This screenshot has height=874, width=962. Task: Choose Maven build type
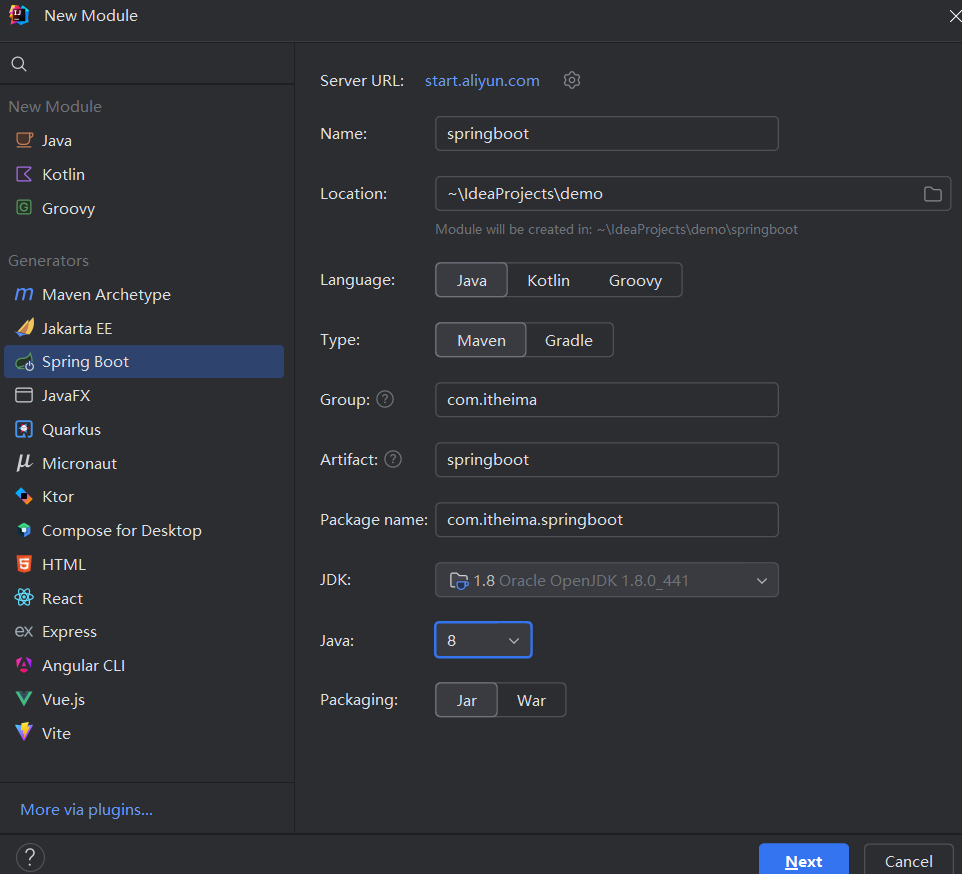click(481, 340)
